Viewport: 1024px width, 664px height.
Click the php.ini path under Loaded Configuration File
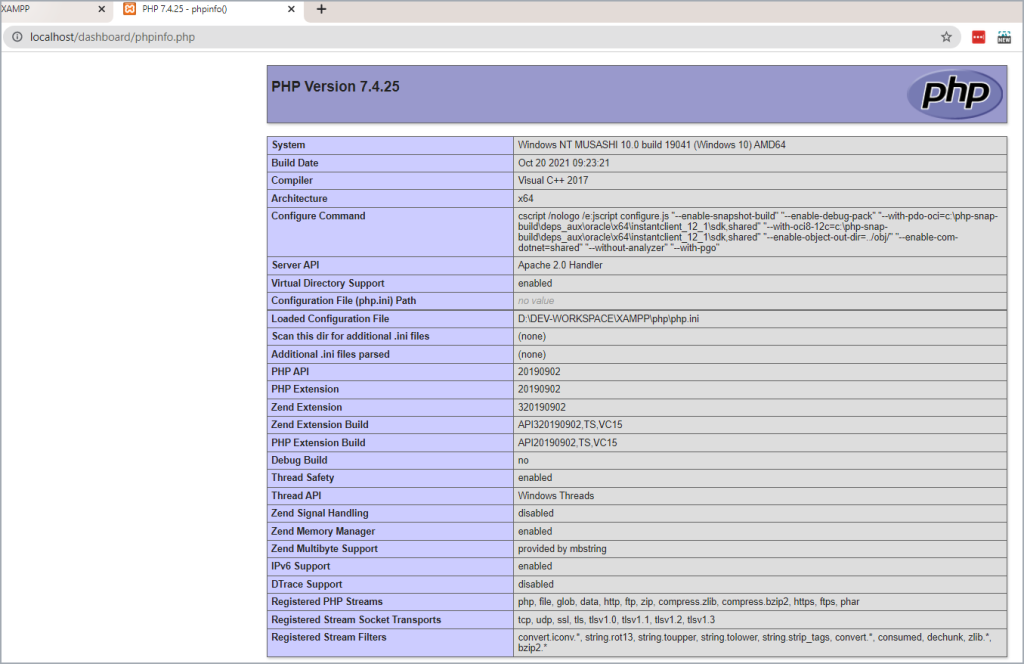[x=579, y=319]
